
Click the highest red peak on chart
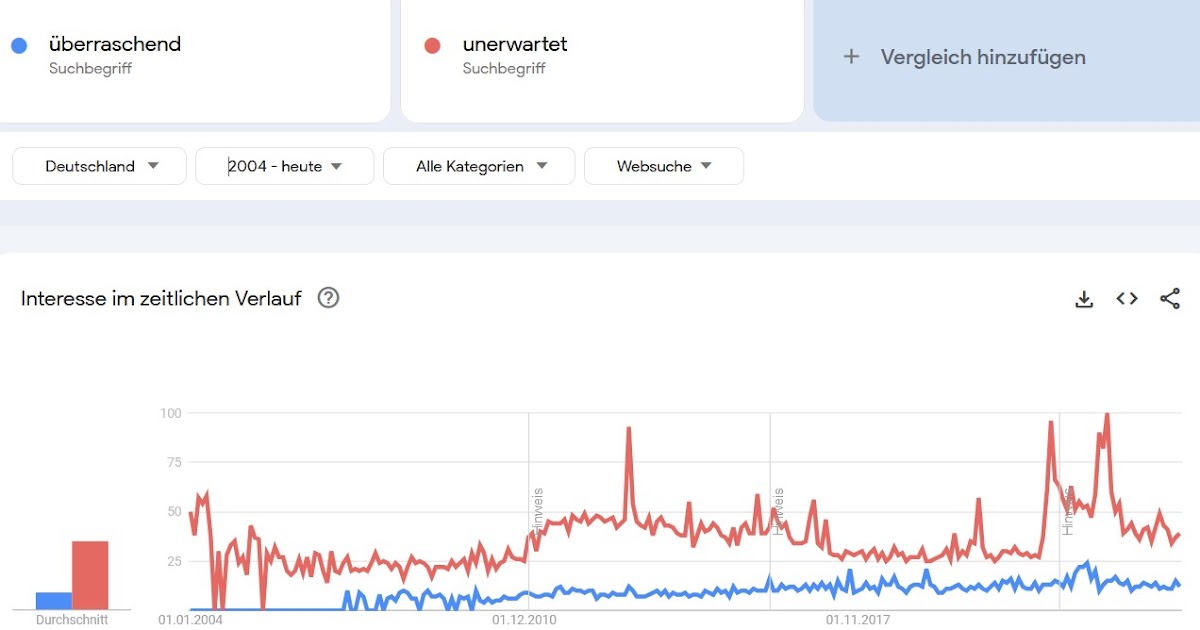pos(1106,415)
